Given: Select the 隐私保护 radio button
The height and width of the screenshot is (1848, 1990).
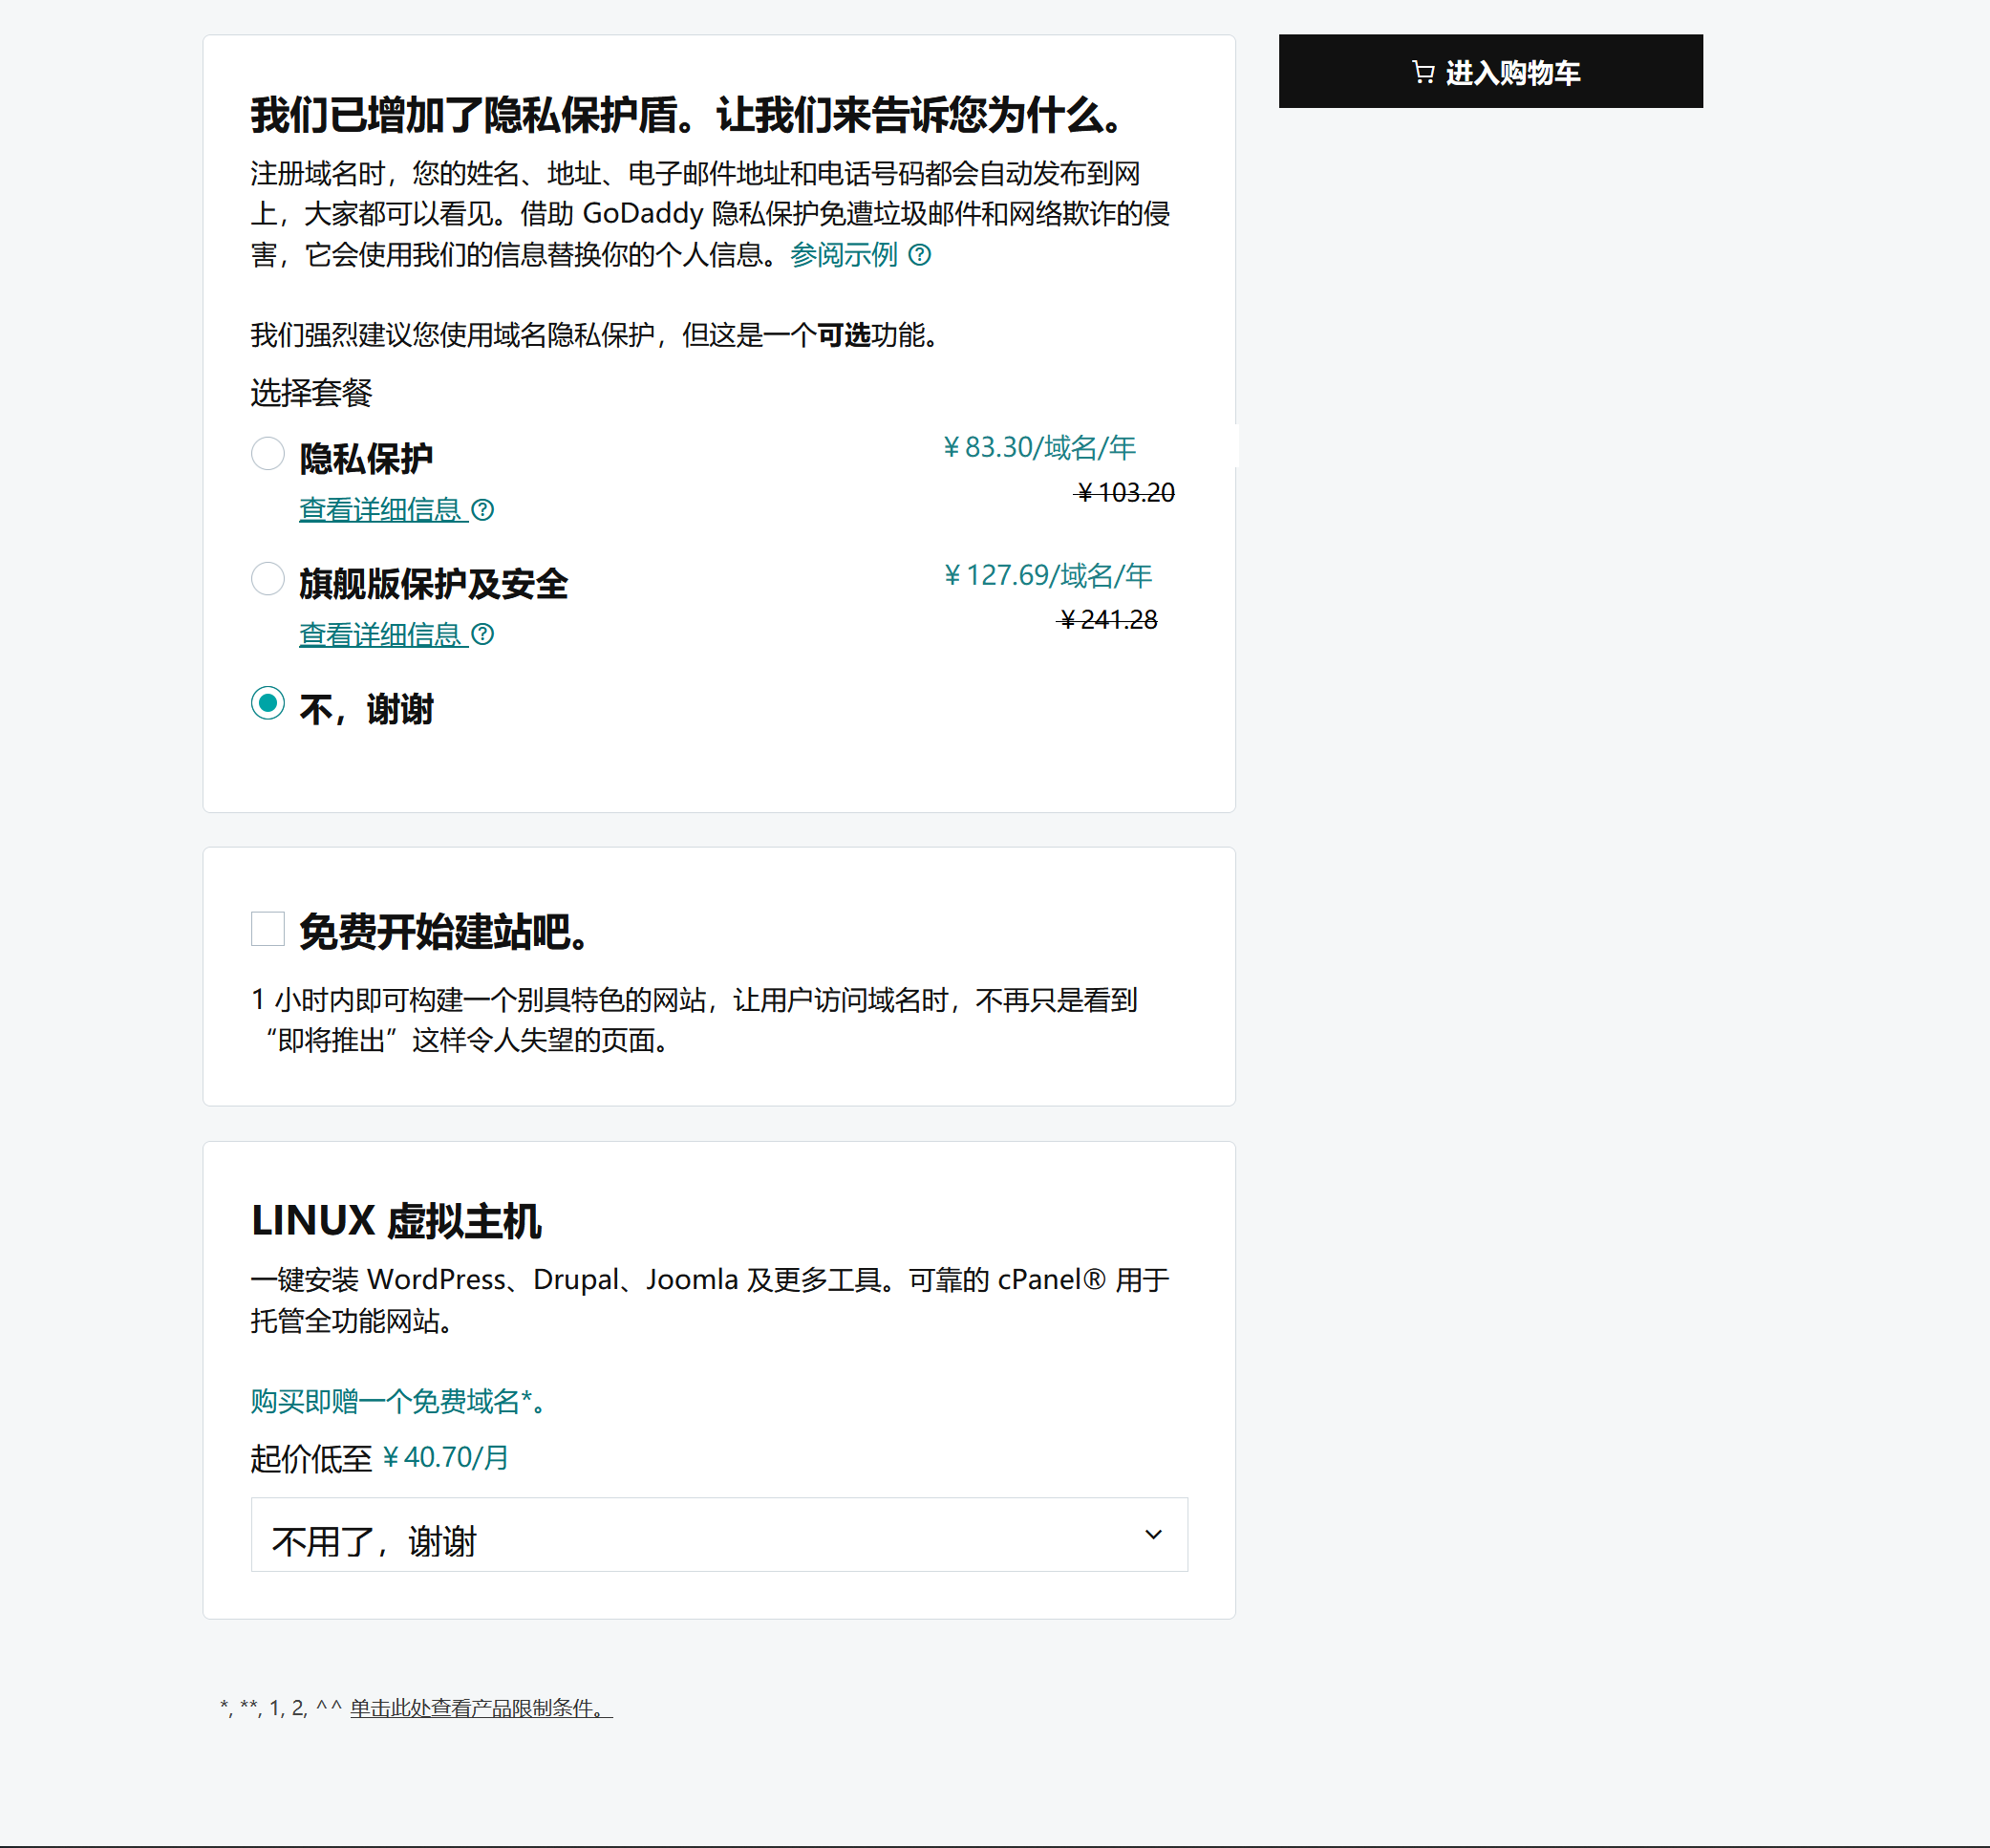Looking at the screenshot, I should 267,454.
